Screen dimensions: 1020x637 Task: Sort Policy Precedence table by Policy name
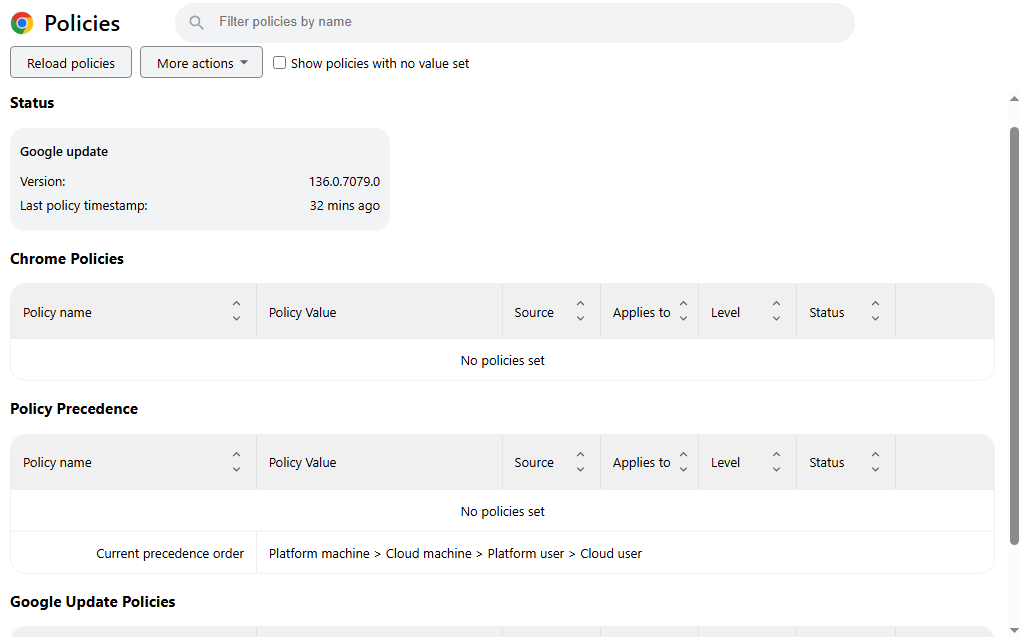coord(236,462)
